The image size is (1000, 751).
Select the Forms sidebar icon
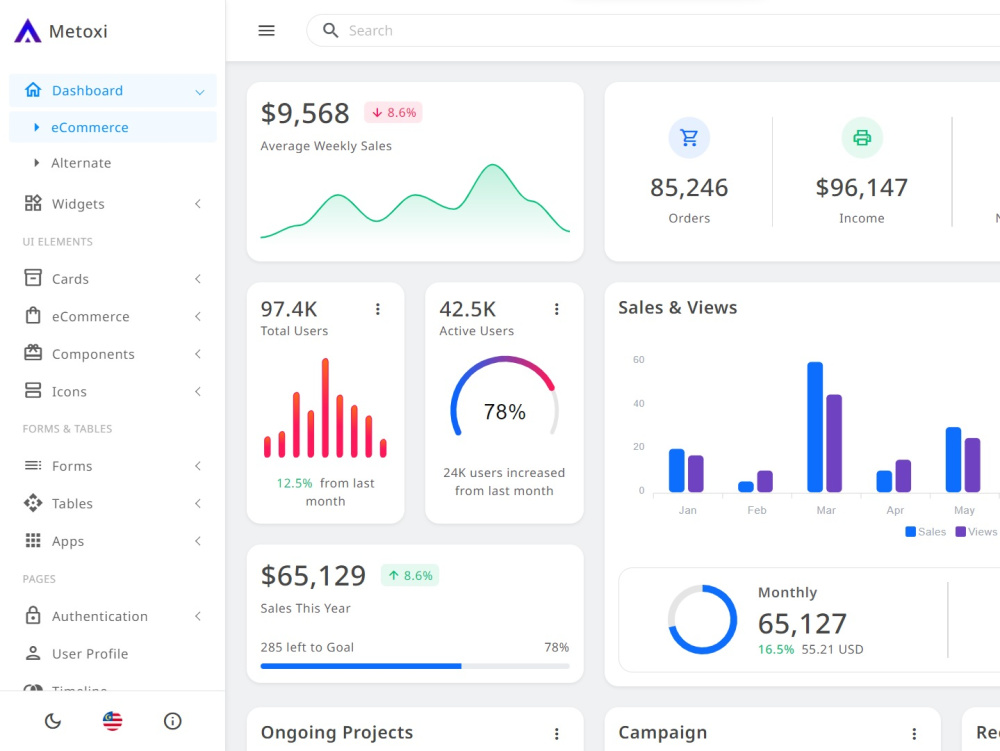[x=31, y=465]
